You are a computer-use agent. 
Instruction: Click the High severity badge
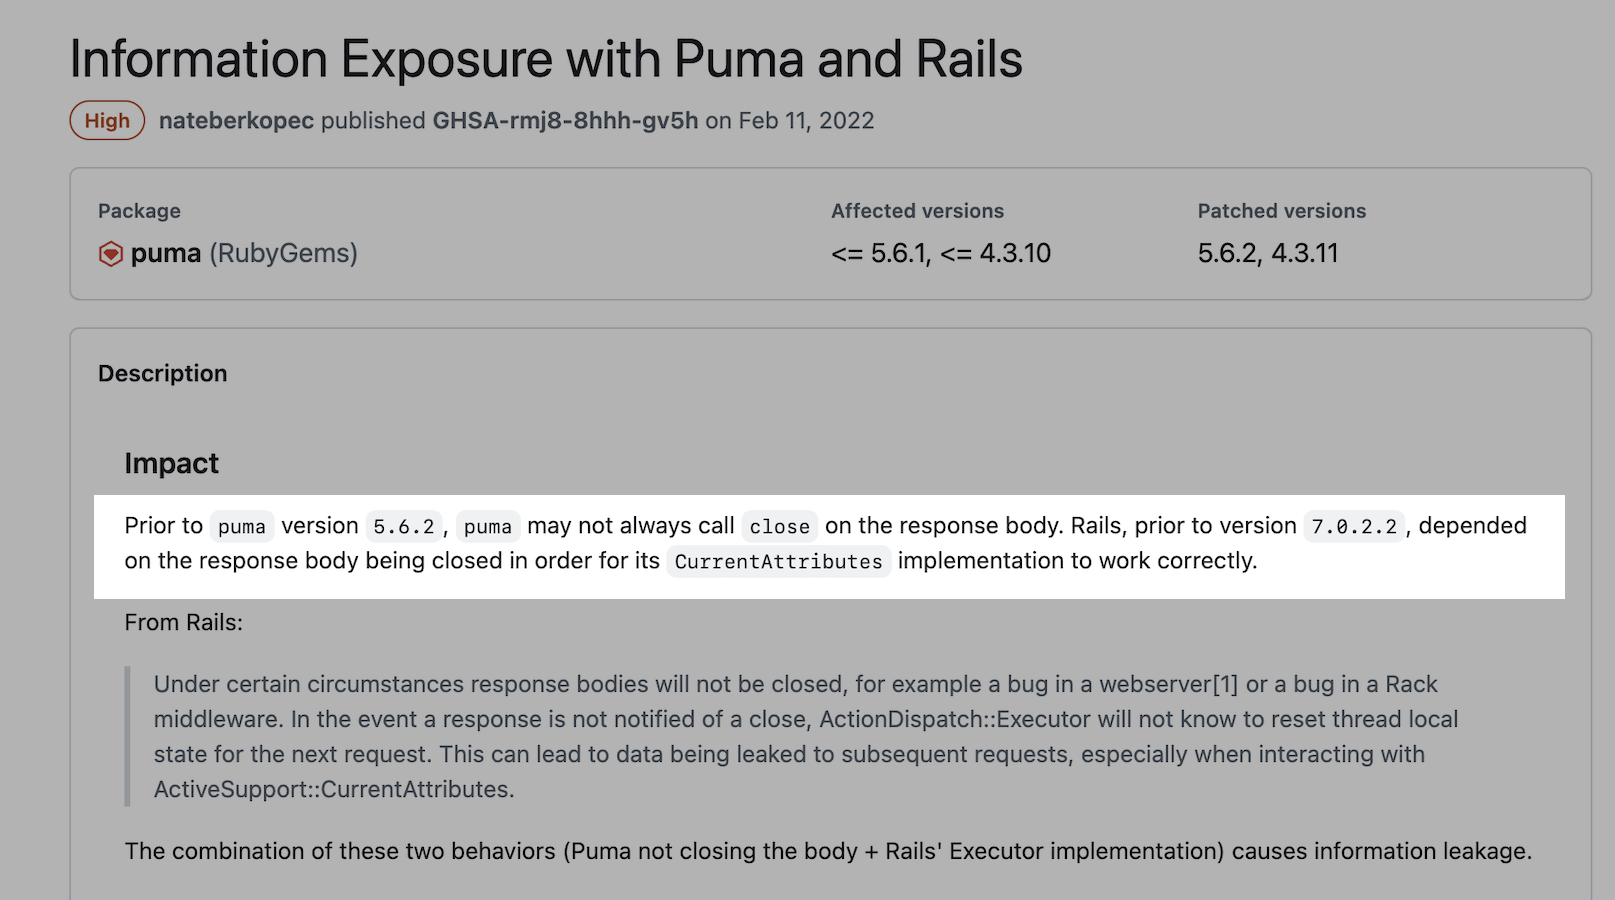[x=107, y=121]
